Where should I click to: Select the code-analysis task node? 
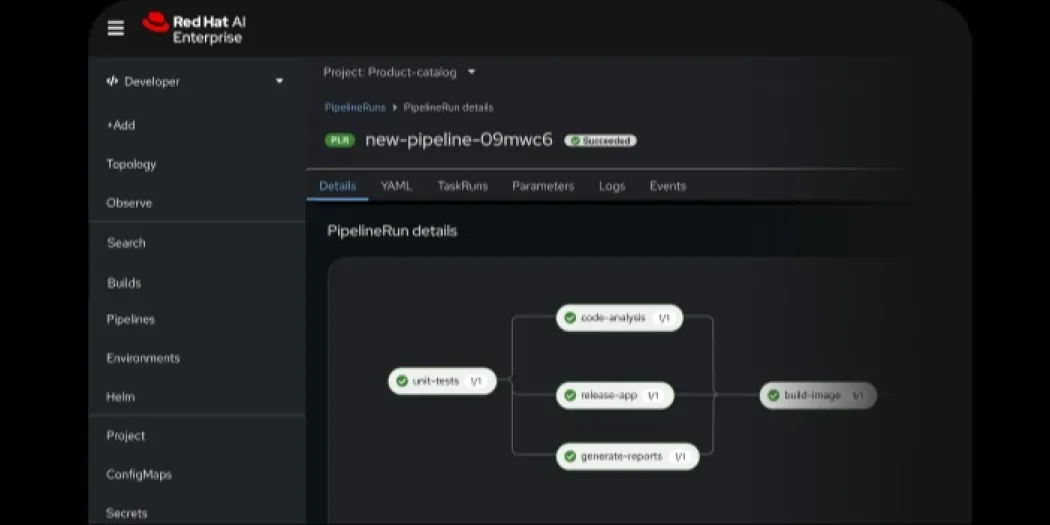pyautogui.click(x=619, y=317)
